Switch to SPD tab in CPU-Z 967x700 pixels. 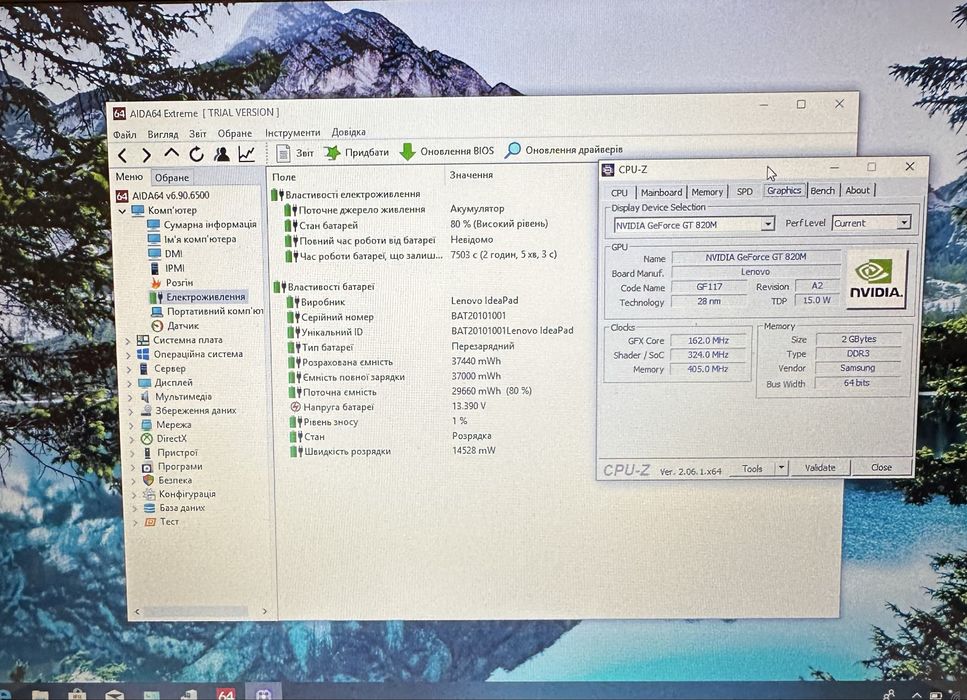pyautogui.click(x=745, y=191)
